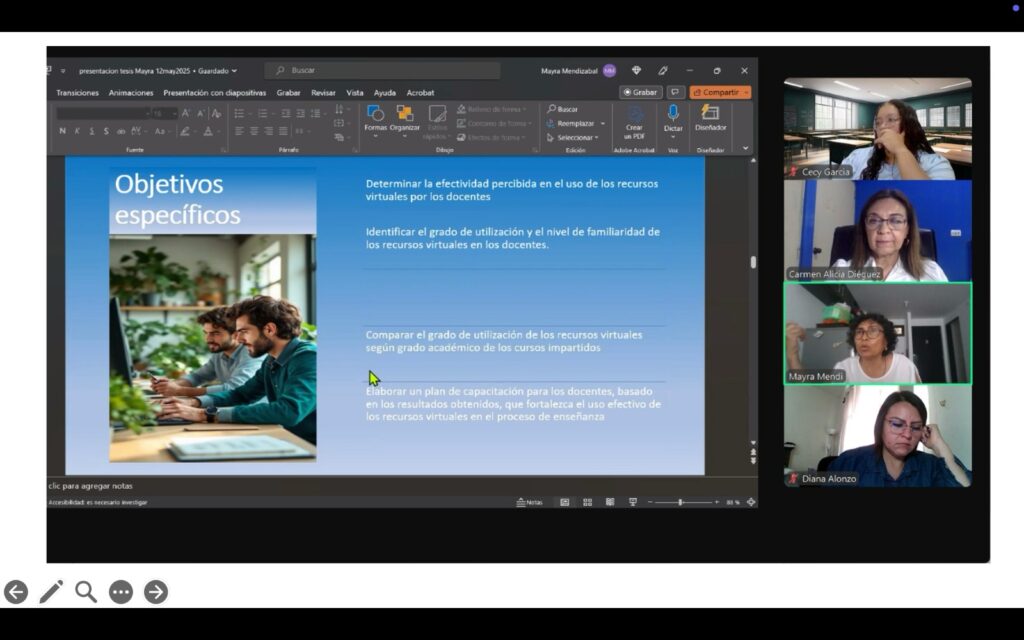Viewport: 1024px width, 640px height.
Task: Toggle the Notas pane in status bar
Action: point(529,502)
